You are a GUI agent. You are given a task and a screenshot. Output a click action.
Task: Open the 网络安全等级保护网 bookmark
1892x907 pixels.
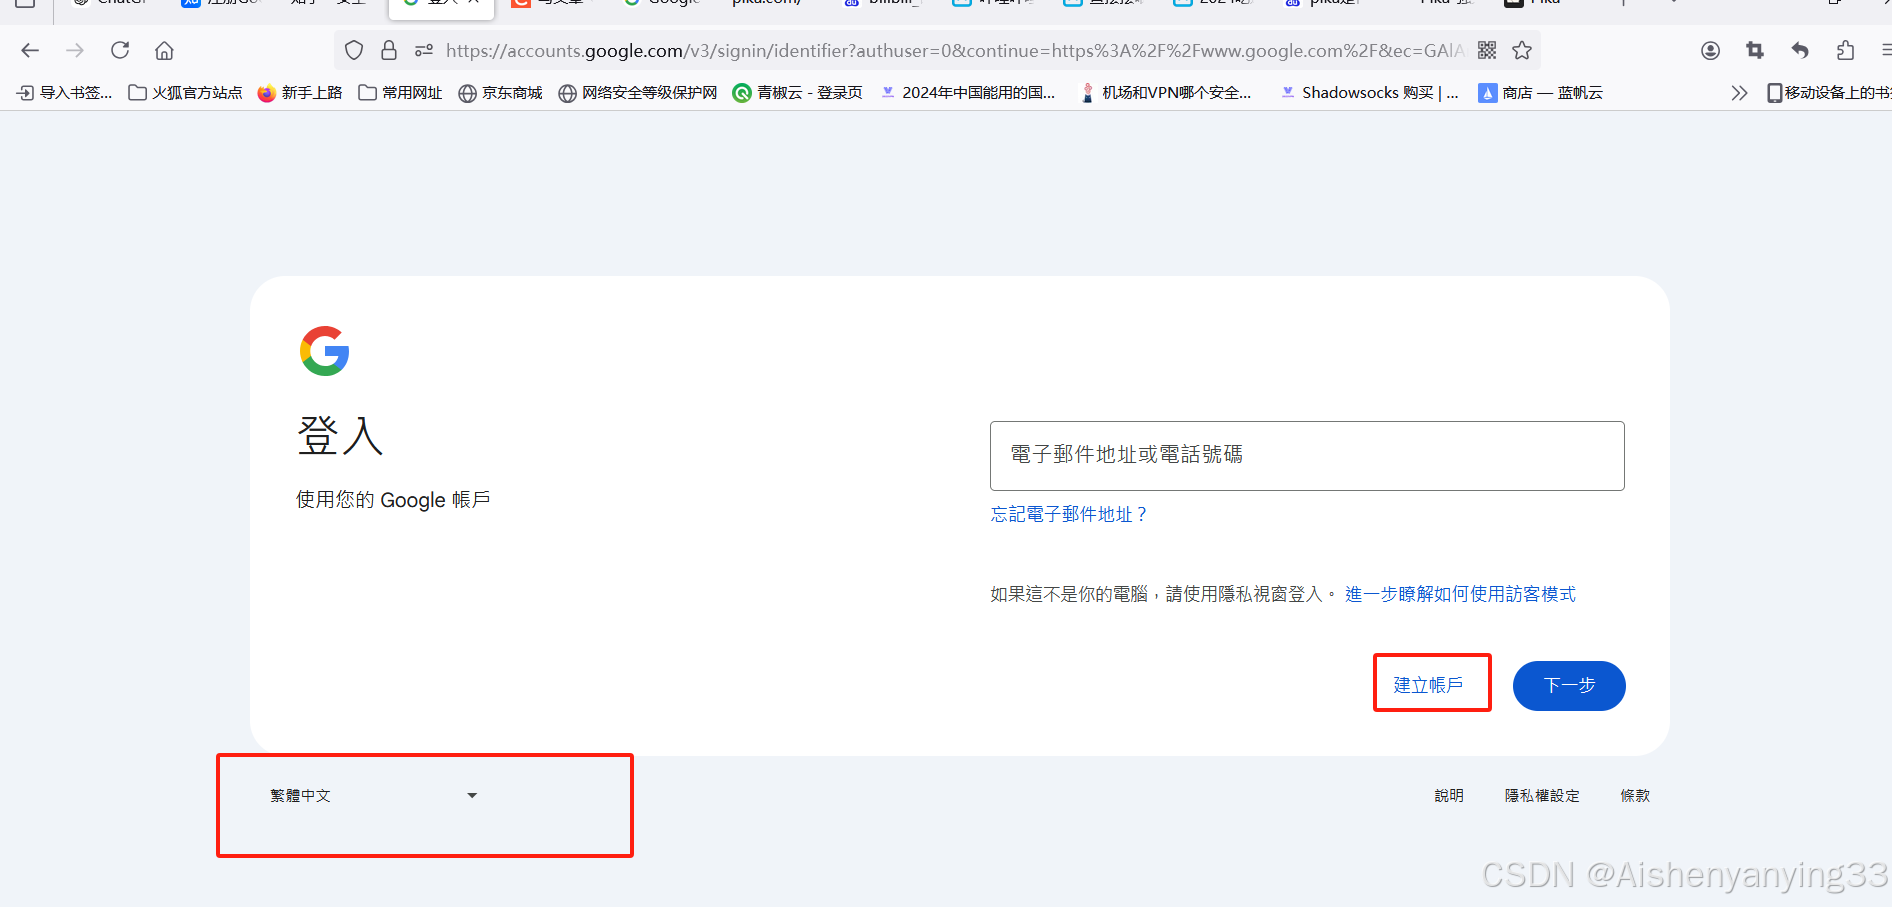[x=638, y=93]
